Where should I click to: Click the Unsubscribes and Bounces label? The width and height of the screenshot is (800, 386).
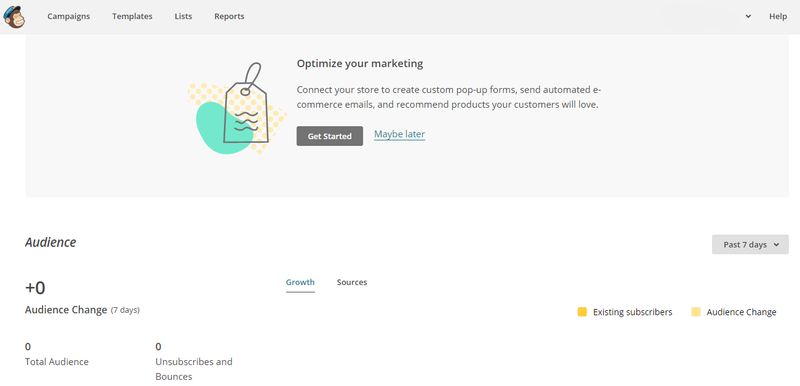(x=194, y=369)
